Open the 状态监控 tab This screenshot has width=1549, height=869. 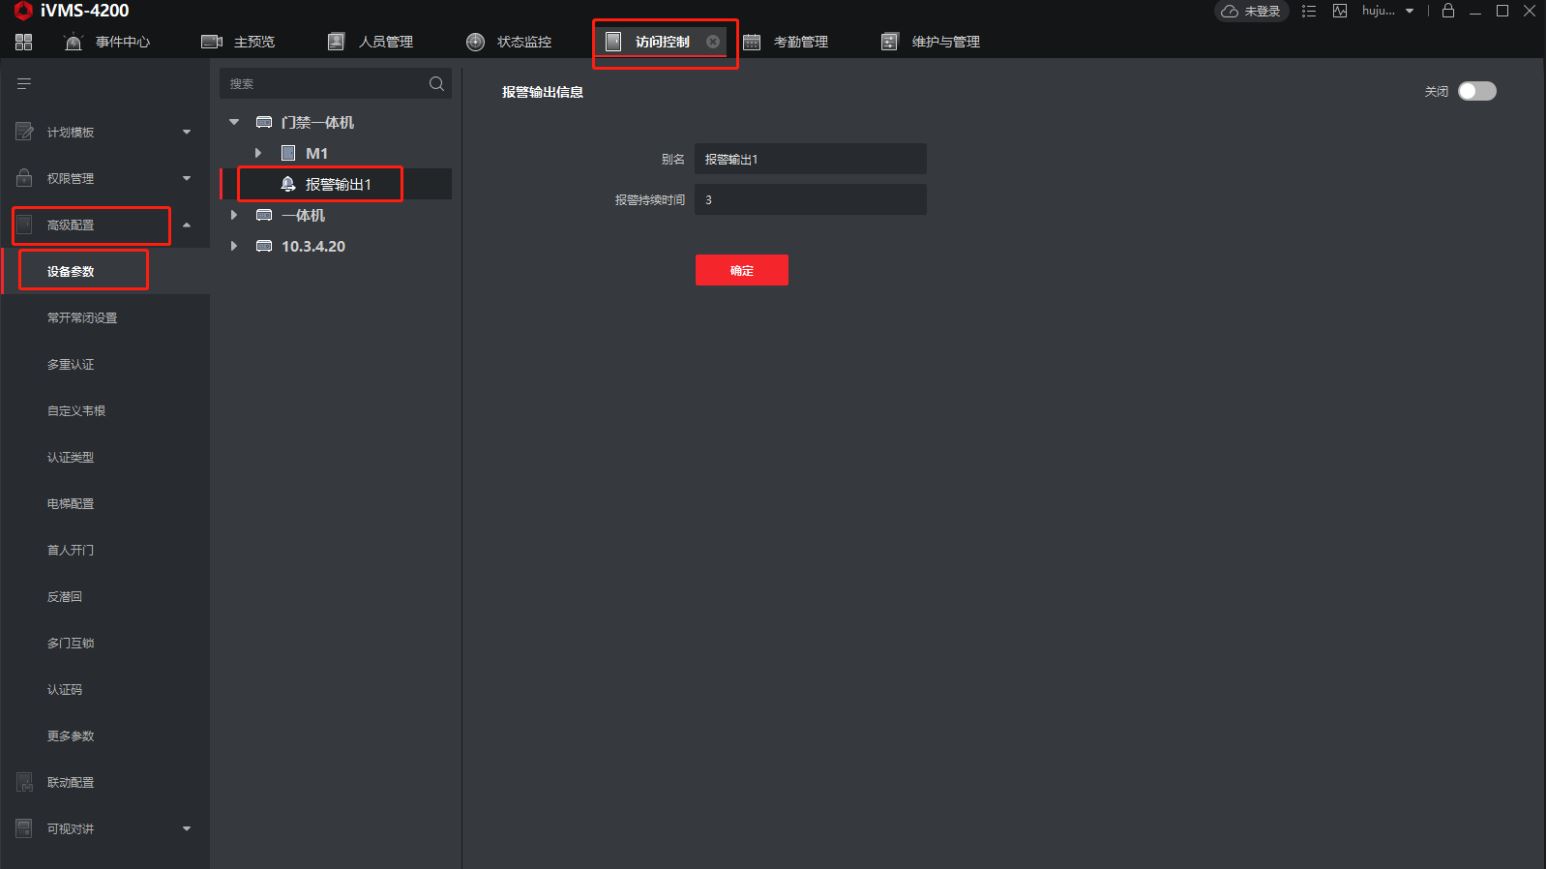[509, 42]
